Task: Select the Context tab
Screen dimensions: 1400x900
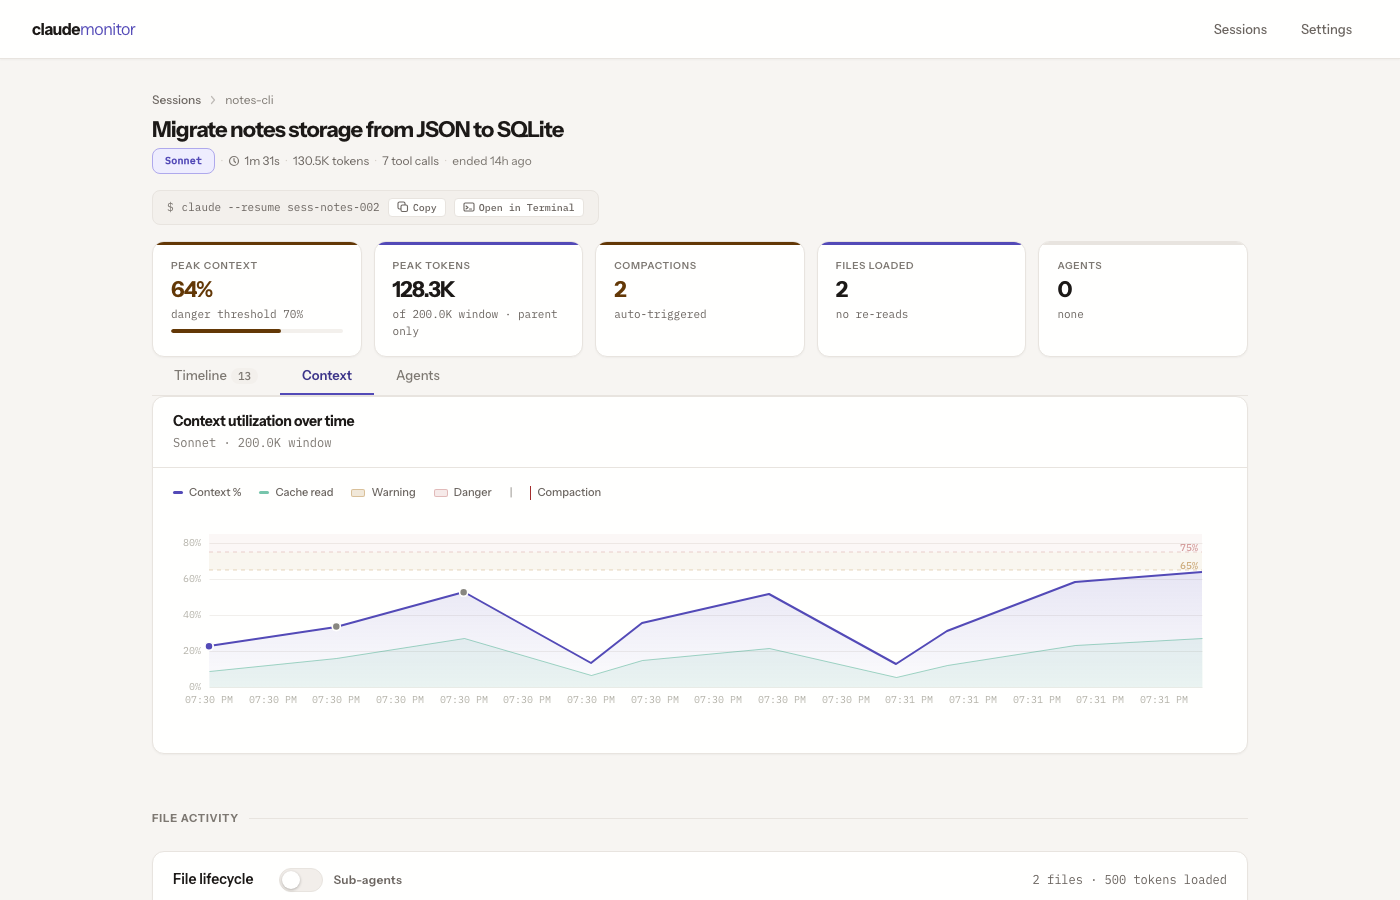Action: pos(327,375)
